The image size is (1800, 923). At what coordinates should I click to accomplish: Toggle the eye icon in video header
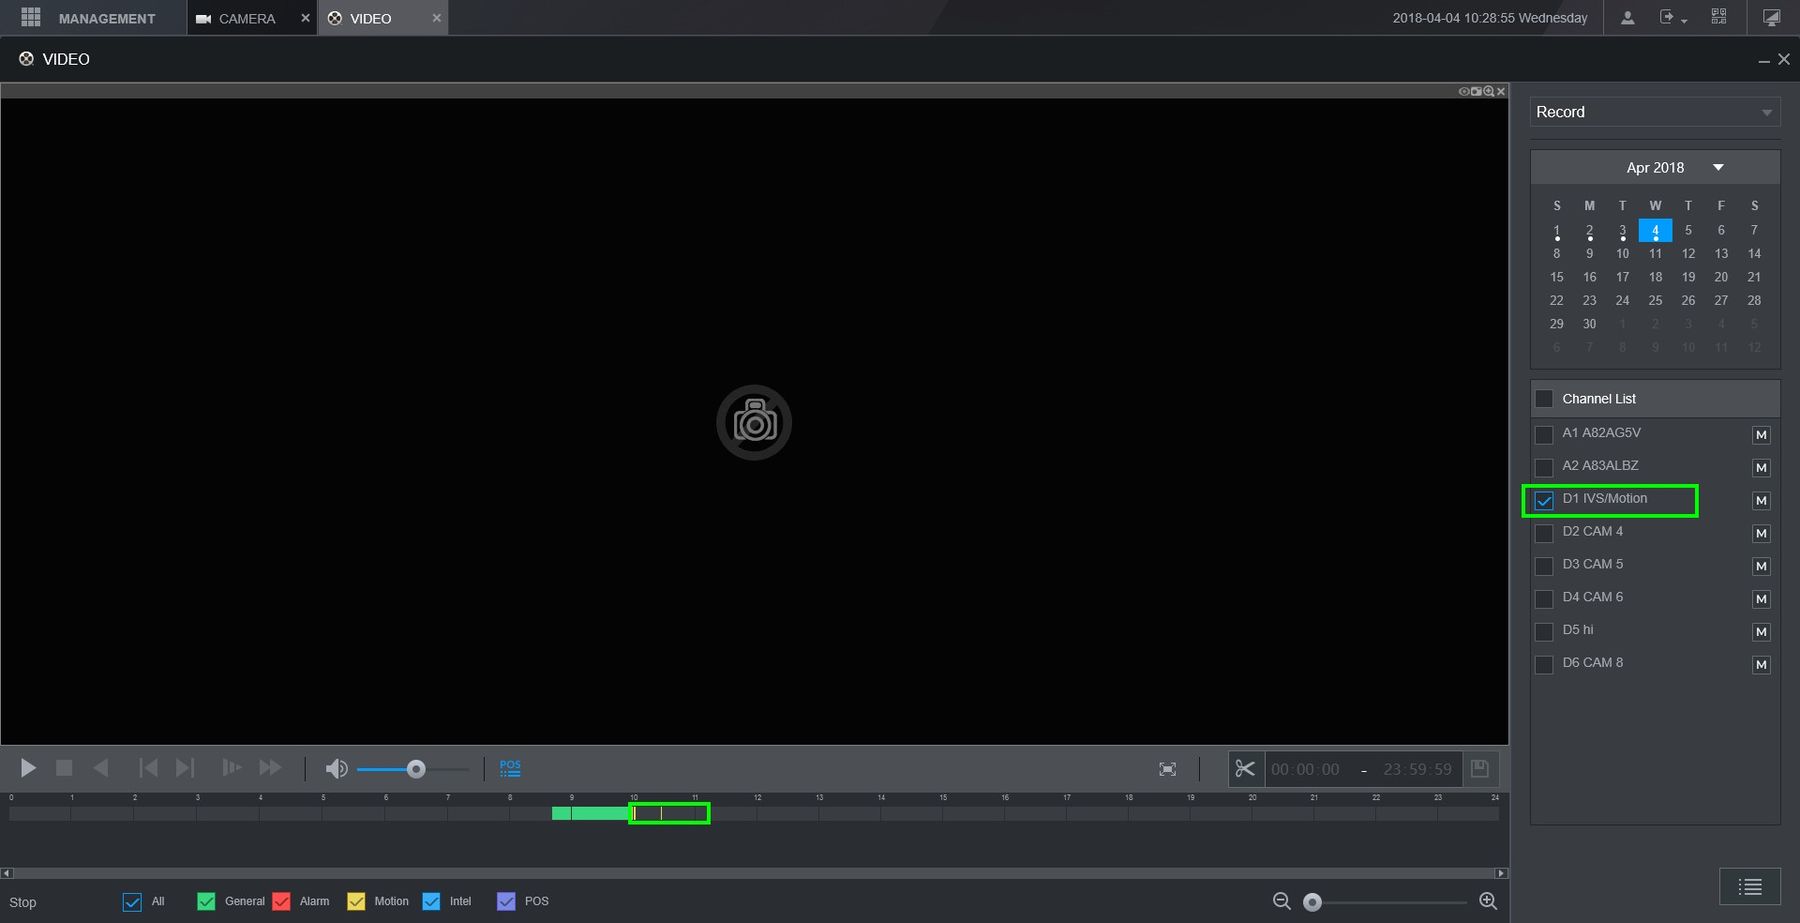point(1464,91)
